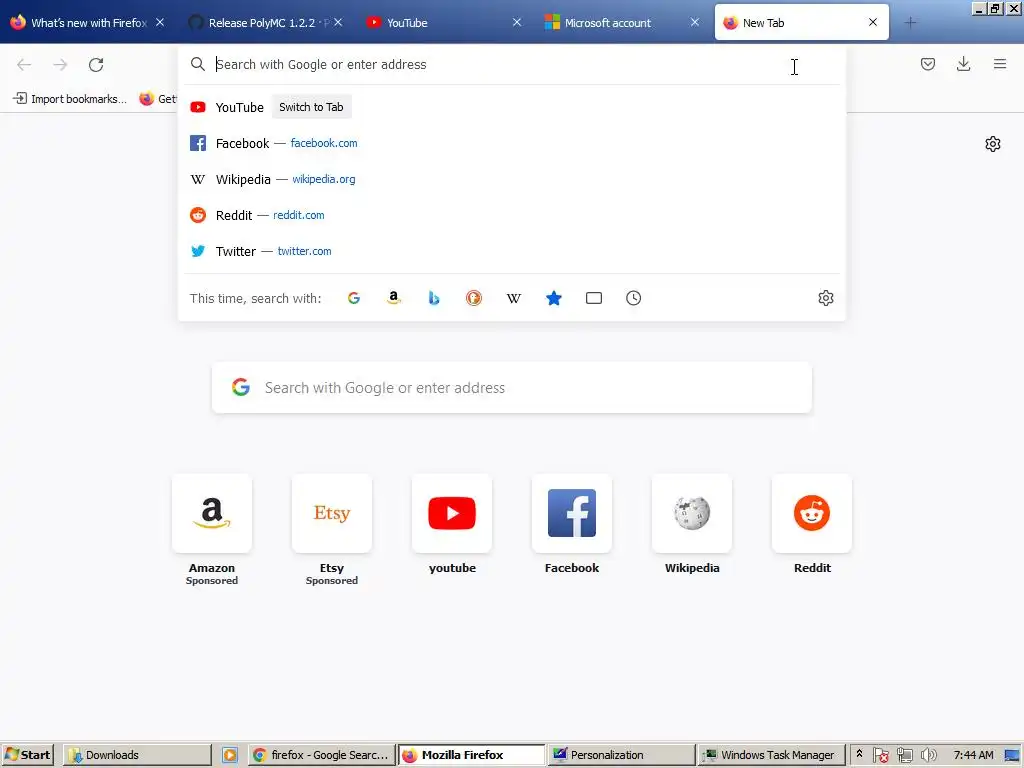
Task: Open search settings gear in dropdown
Action: click(825, 298)
